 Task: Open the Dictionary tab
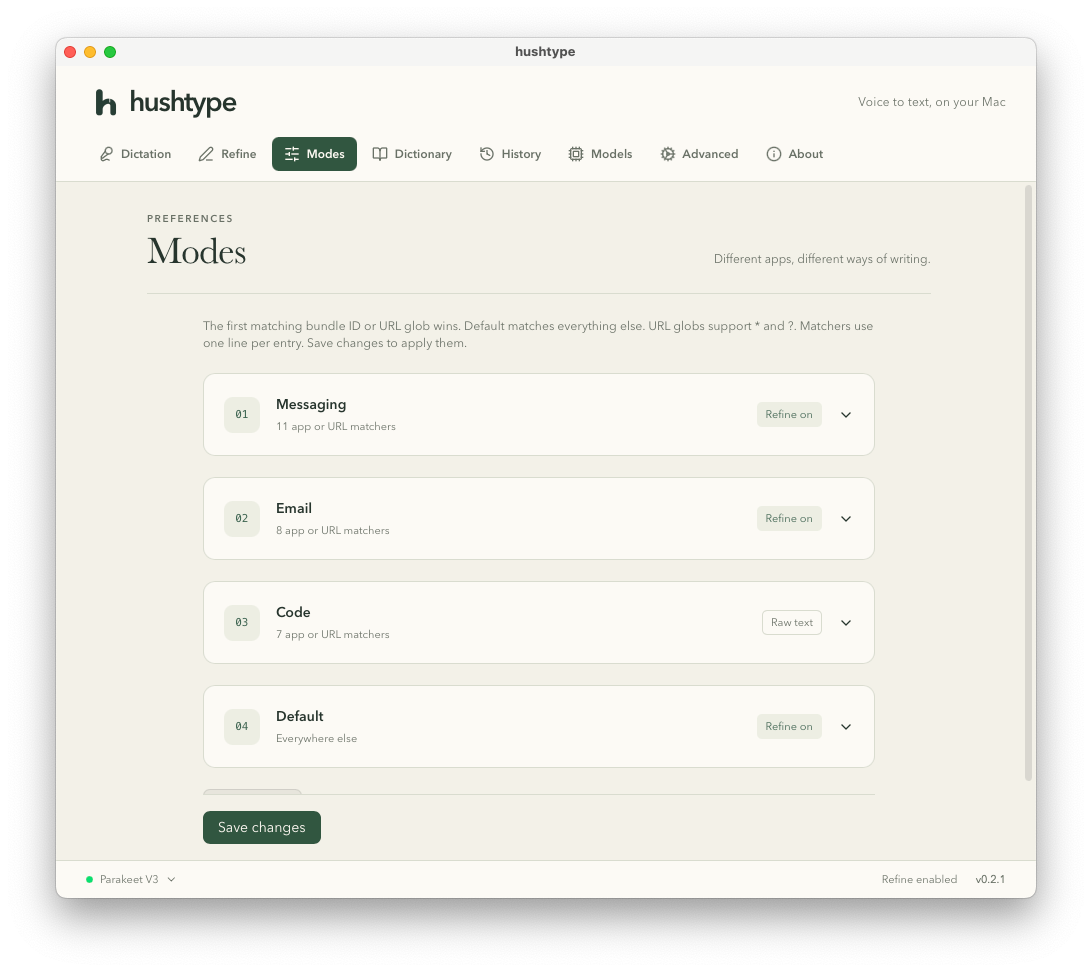(412, 154)
